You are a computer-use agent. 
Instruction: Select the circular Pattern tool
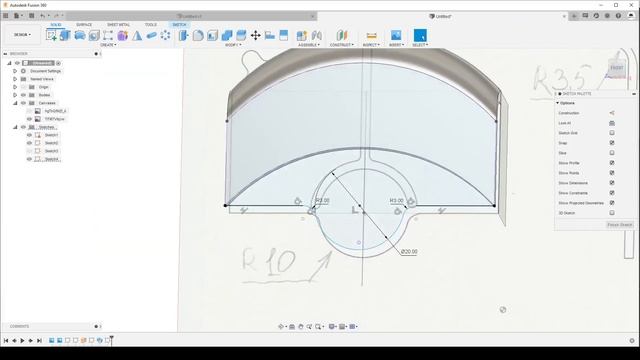165,36
